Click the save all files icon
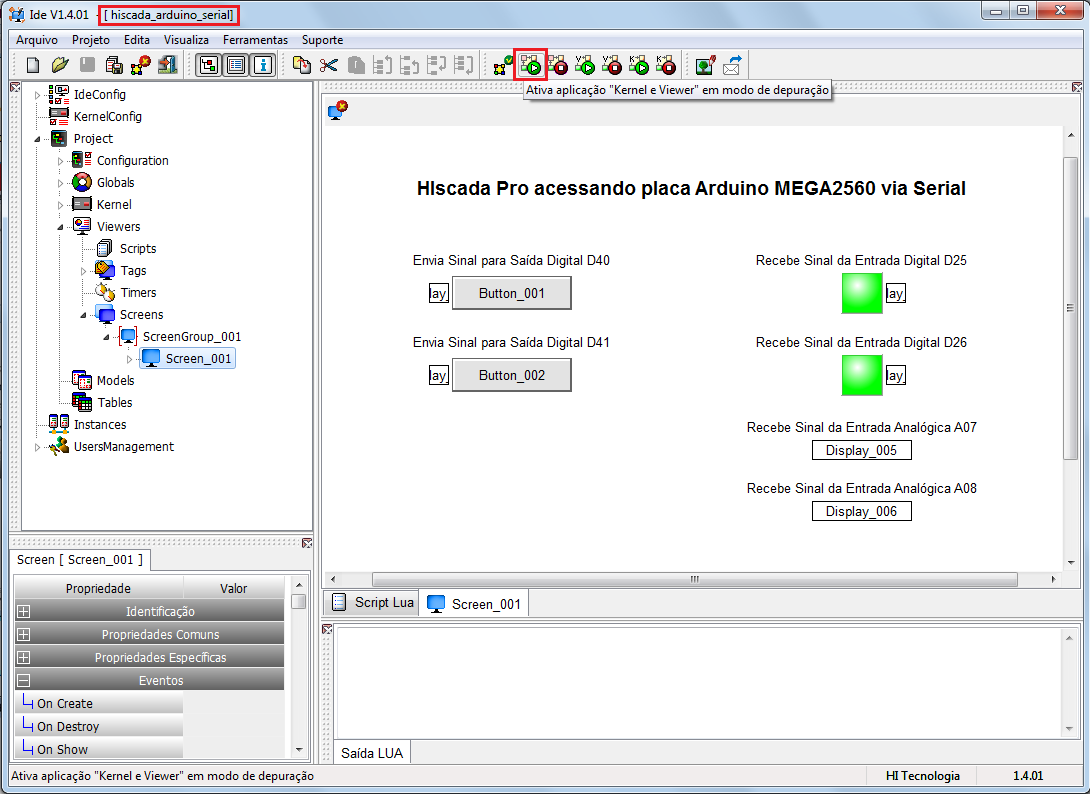The height and width of the screenshot is (794, 1090). [x=114, y=65]
